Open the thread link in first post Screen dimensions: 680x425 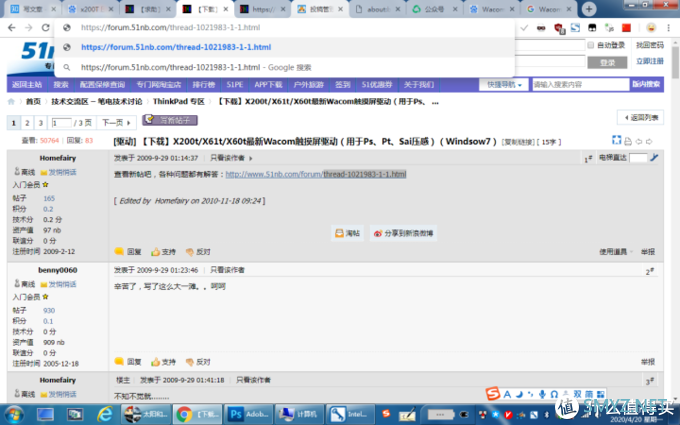316,174
